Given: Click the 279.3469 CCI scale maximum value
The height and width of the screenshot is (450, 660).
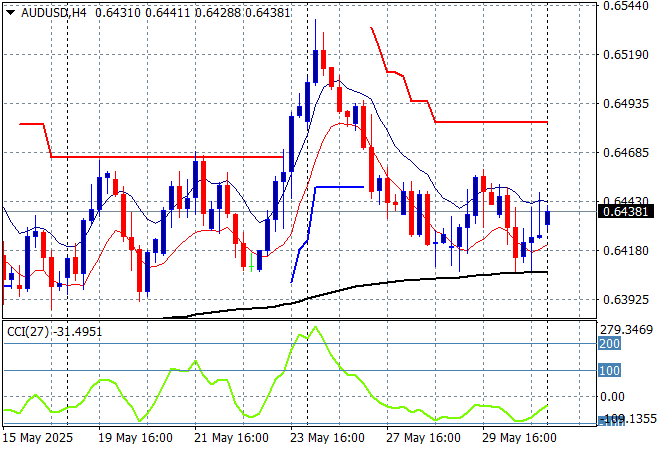Looking at the screenshot, I should coord(630,329).
